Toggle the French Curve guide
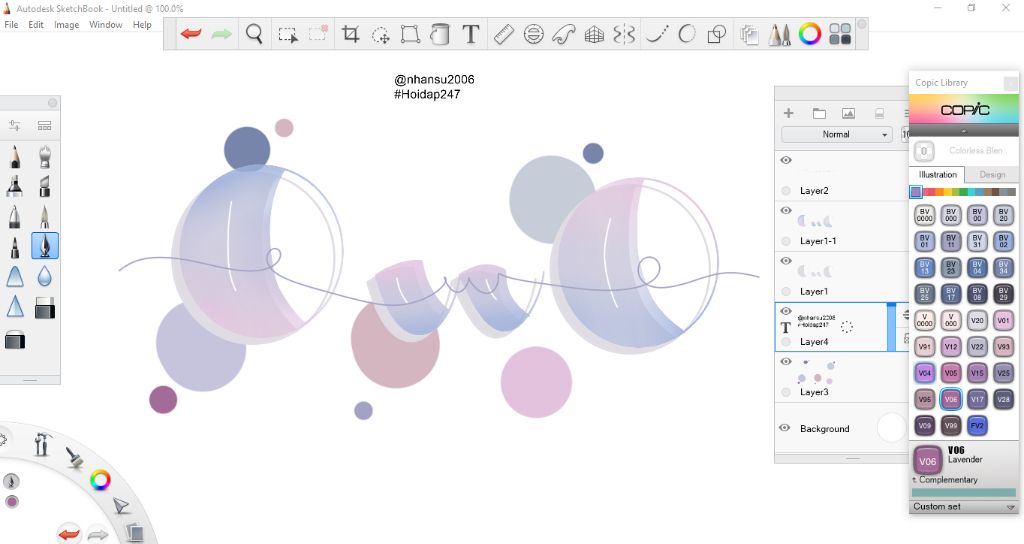The image size is (1024, 544). pyautogui.click(x=564, y=34)
